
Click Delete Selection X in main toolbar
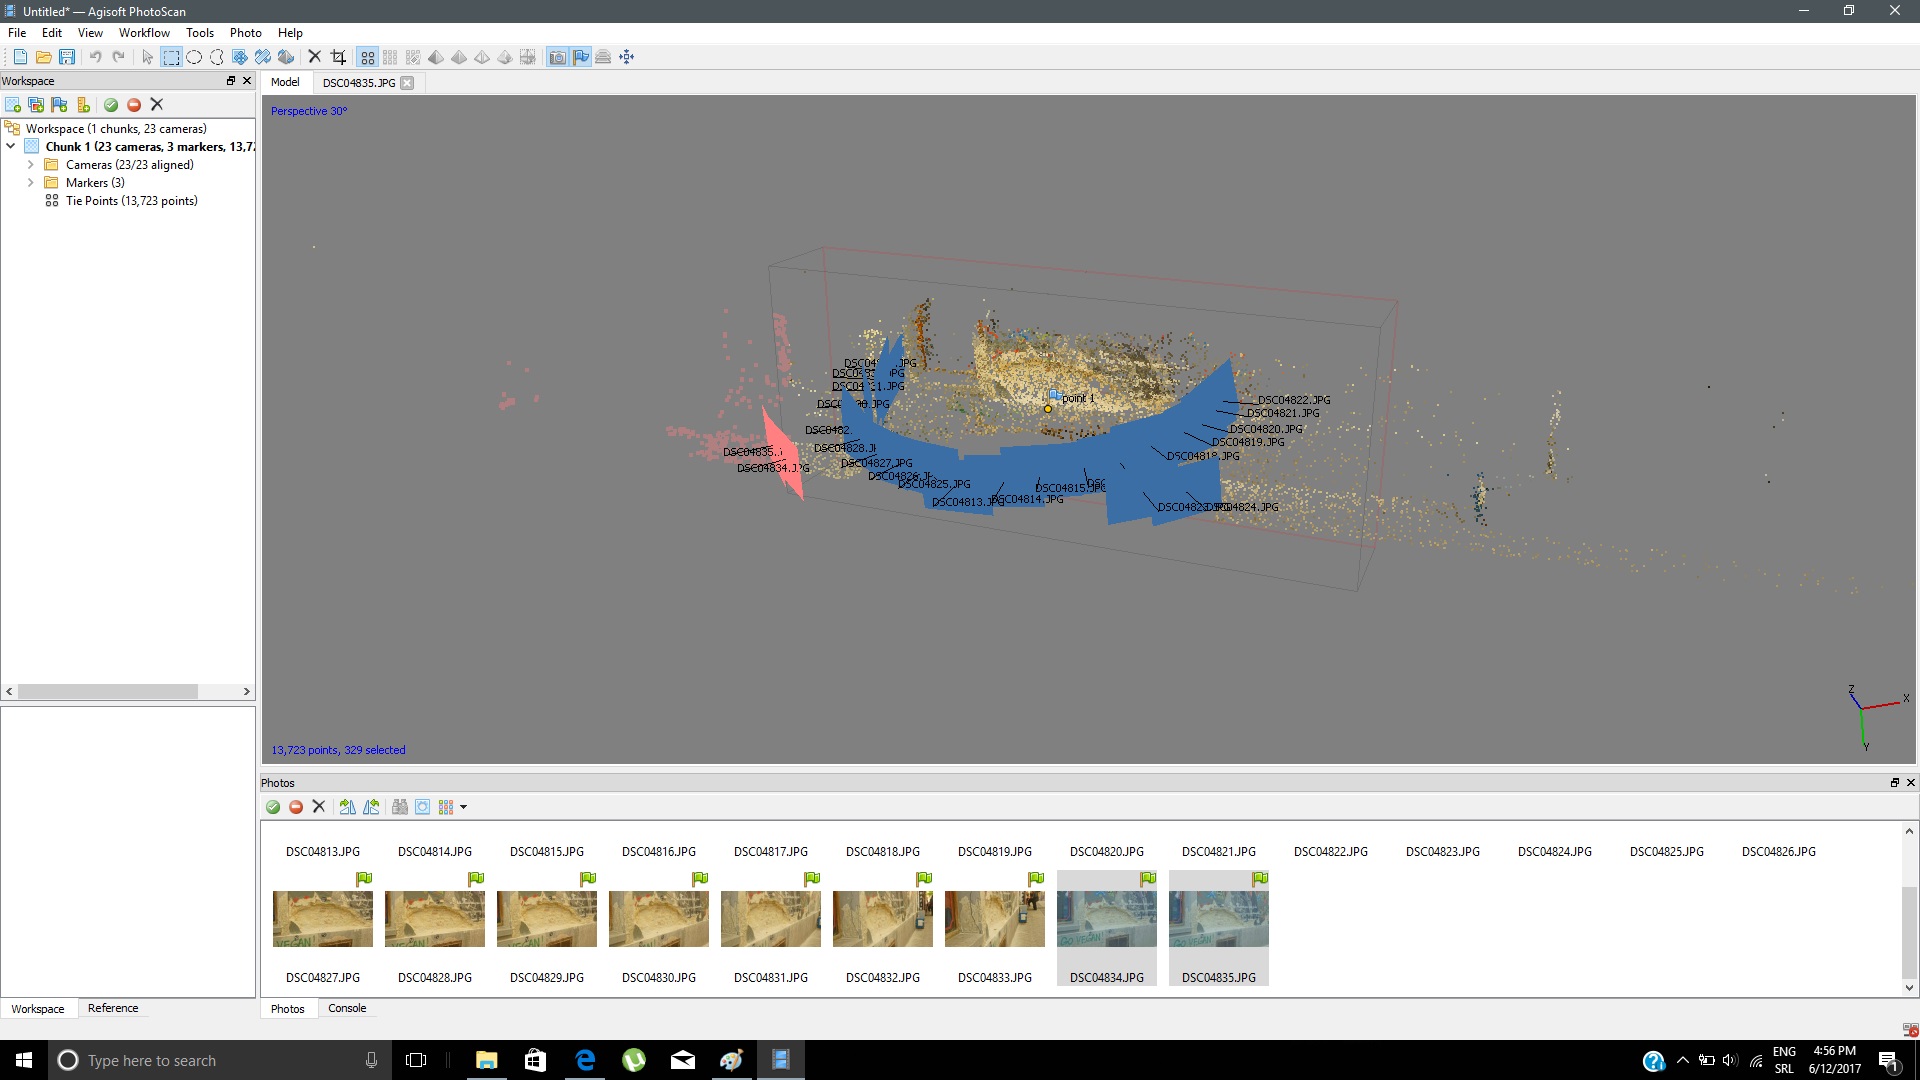[x=314, y=57]
